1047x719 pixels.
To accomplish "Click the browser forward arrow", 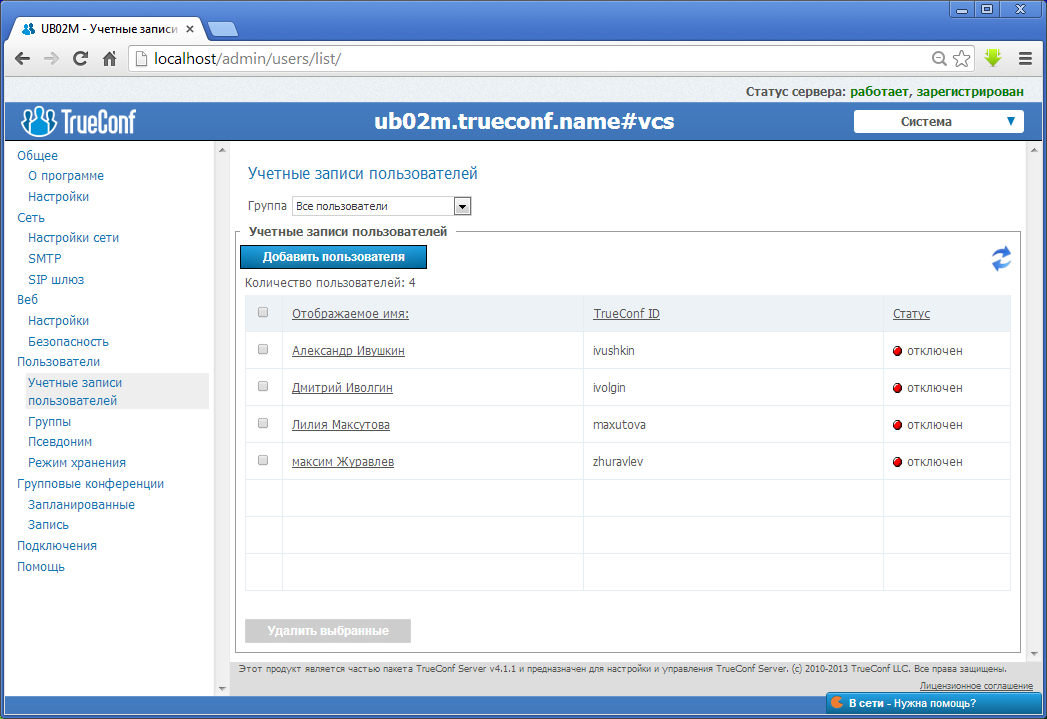I will 51,59.
